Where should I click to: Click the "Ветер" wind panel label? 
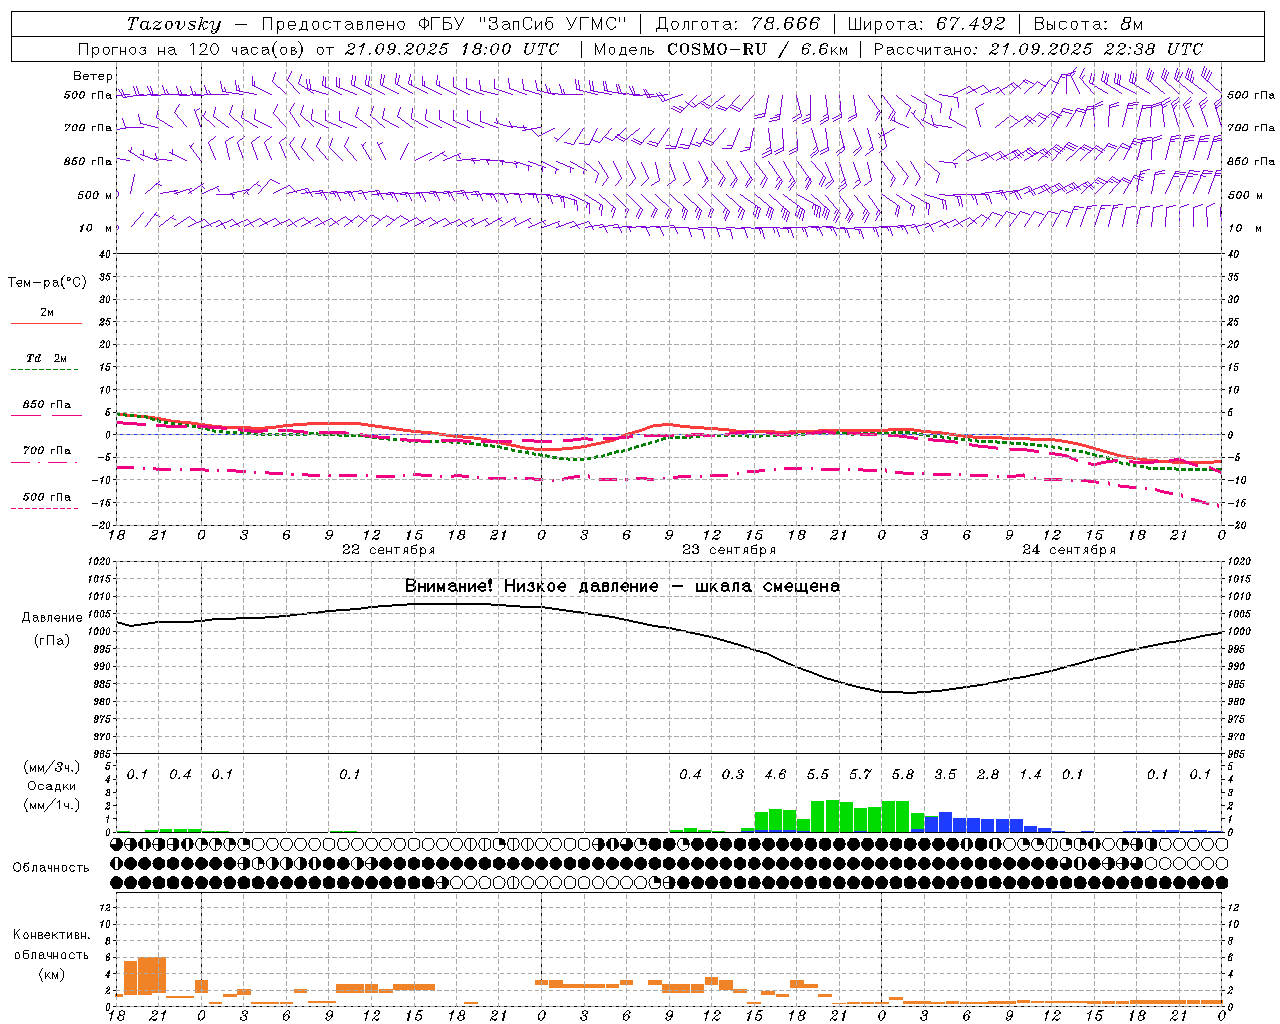[x=93, y=76]
